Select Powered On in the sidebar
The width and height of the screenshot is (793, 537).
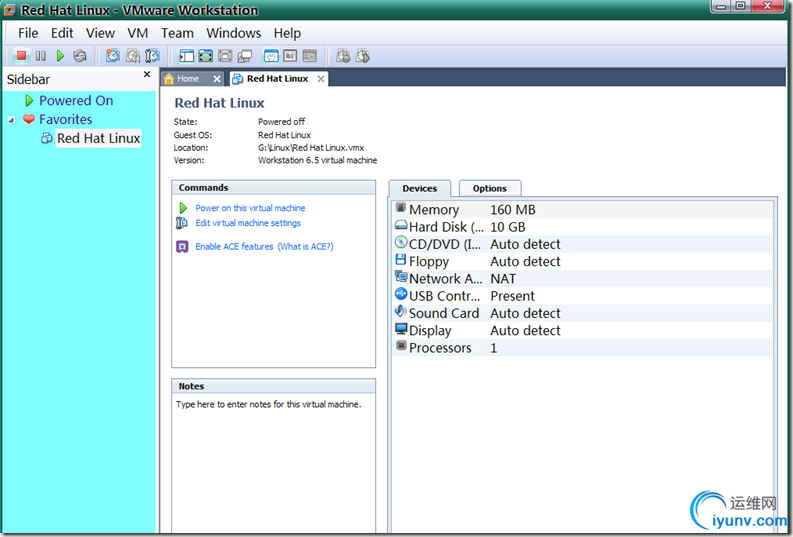pyautogui.click(x=76, y=100)
